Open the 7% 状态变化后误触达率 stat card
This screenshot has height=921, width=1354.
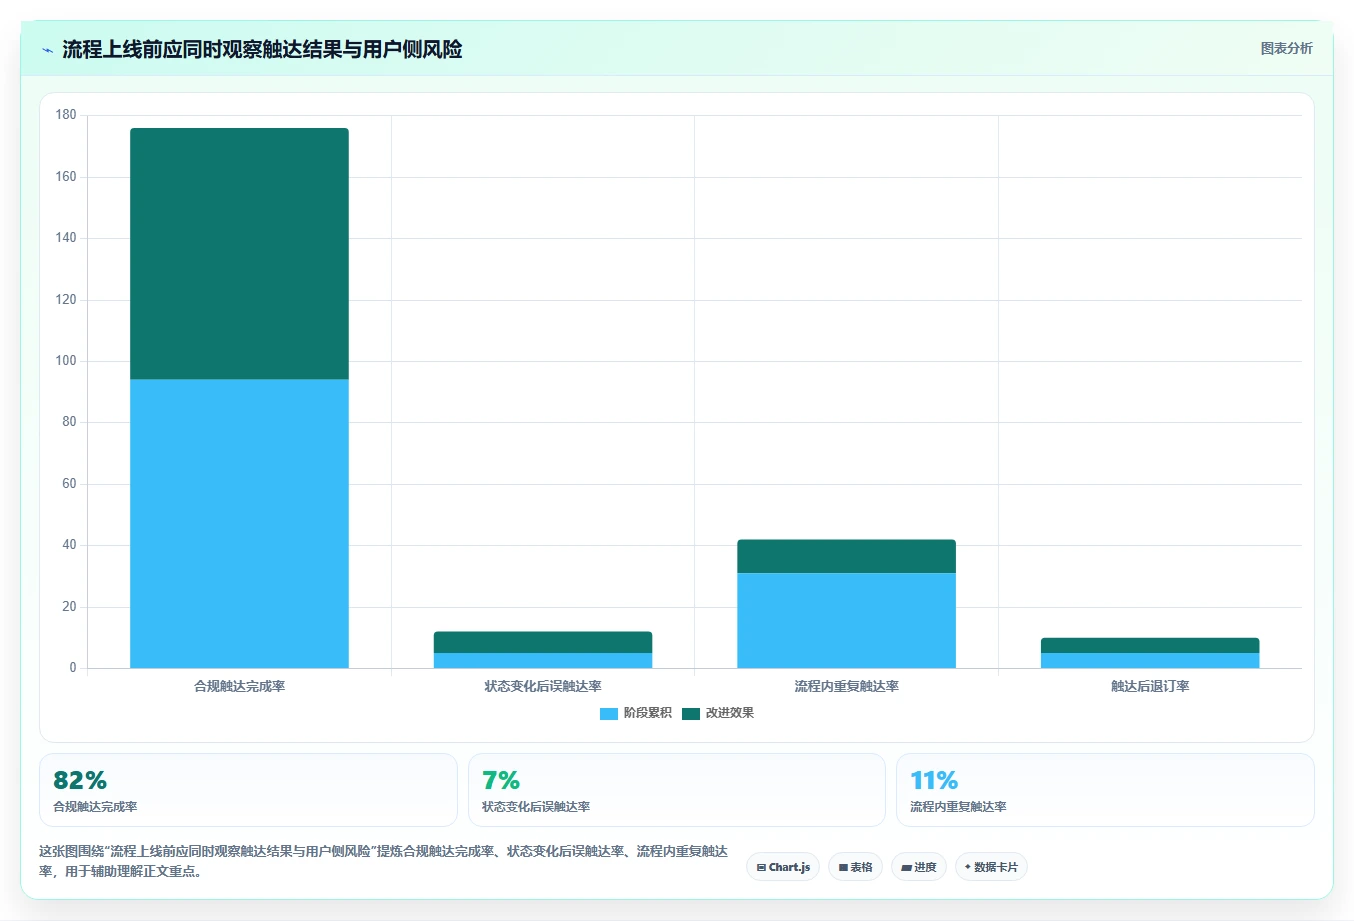[x=677, y=790]
